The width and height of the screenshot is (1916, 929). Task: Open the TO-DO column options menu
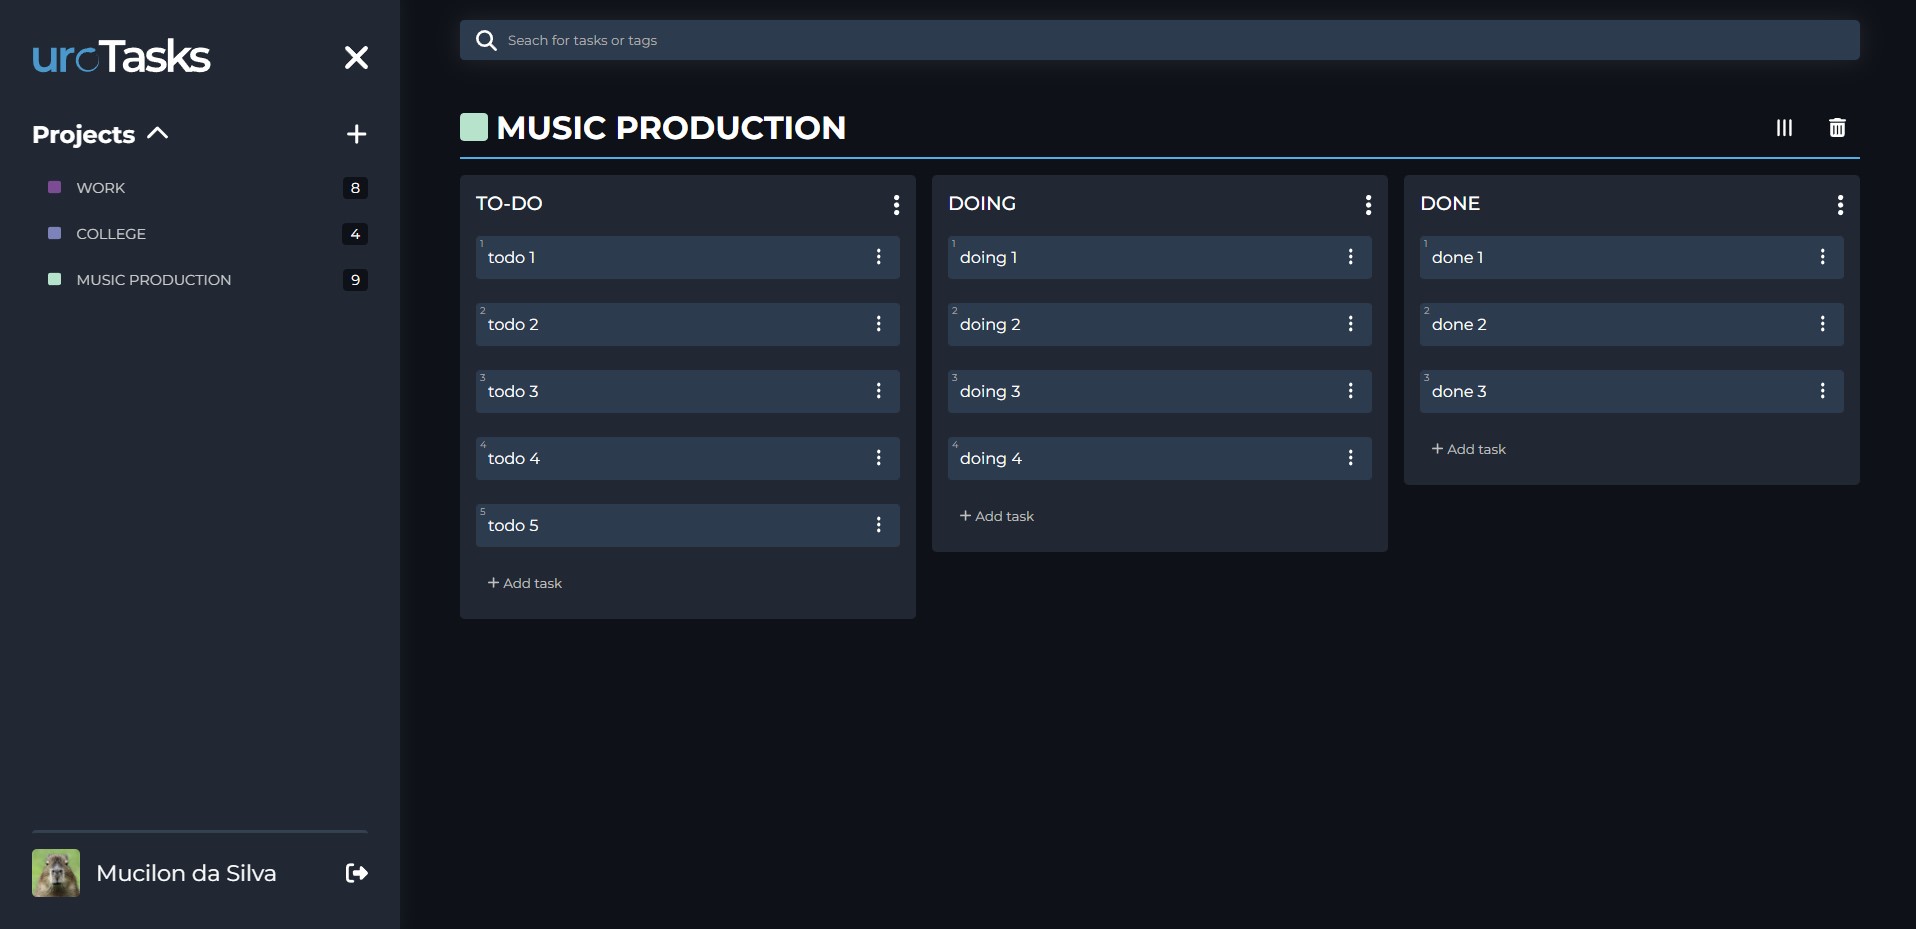point(896,204)
